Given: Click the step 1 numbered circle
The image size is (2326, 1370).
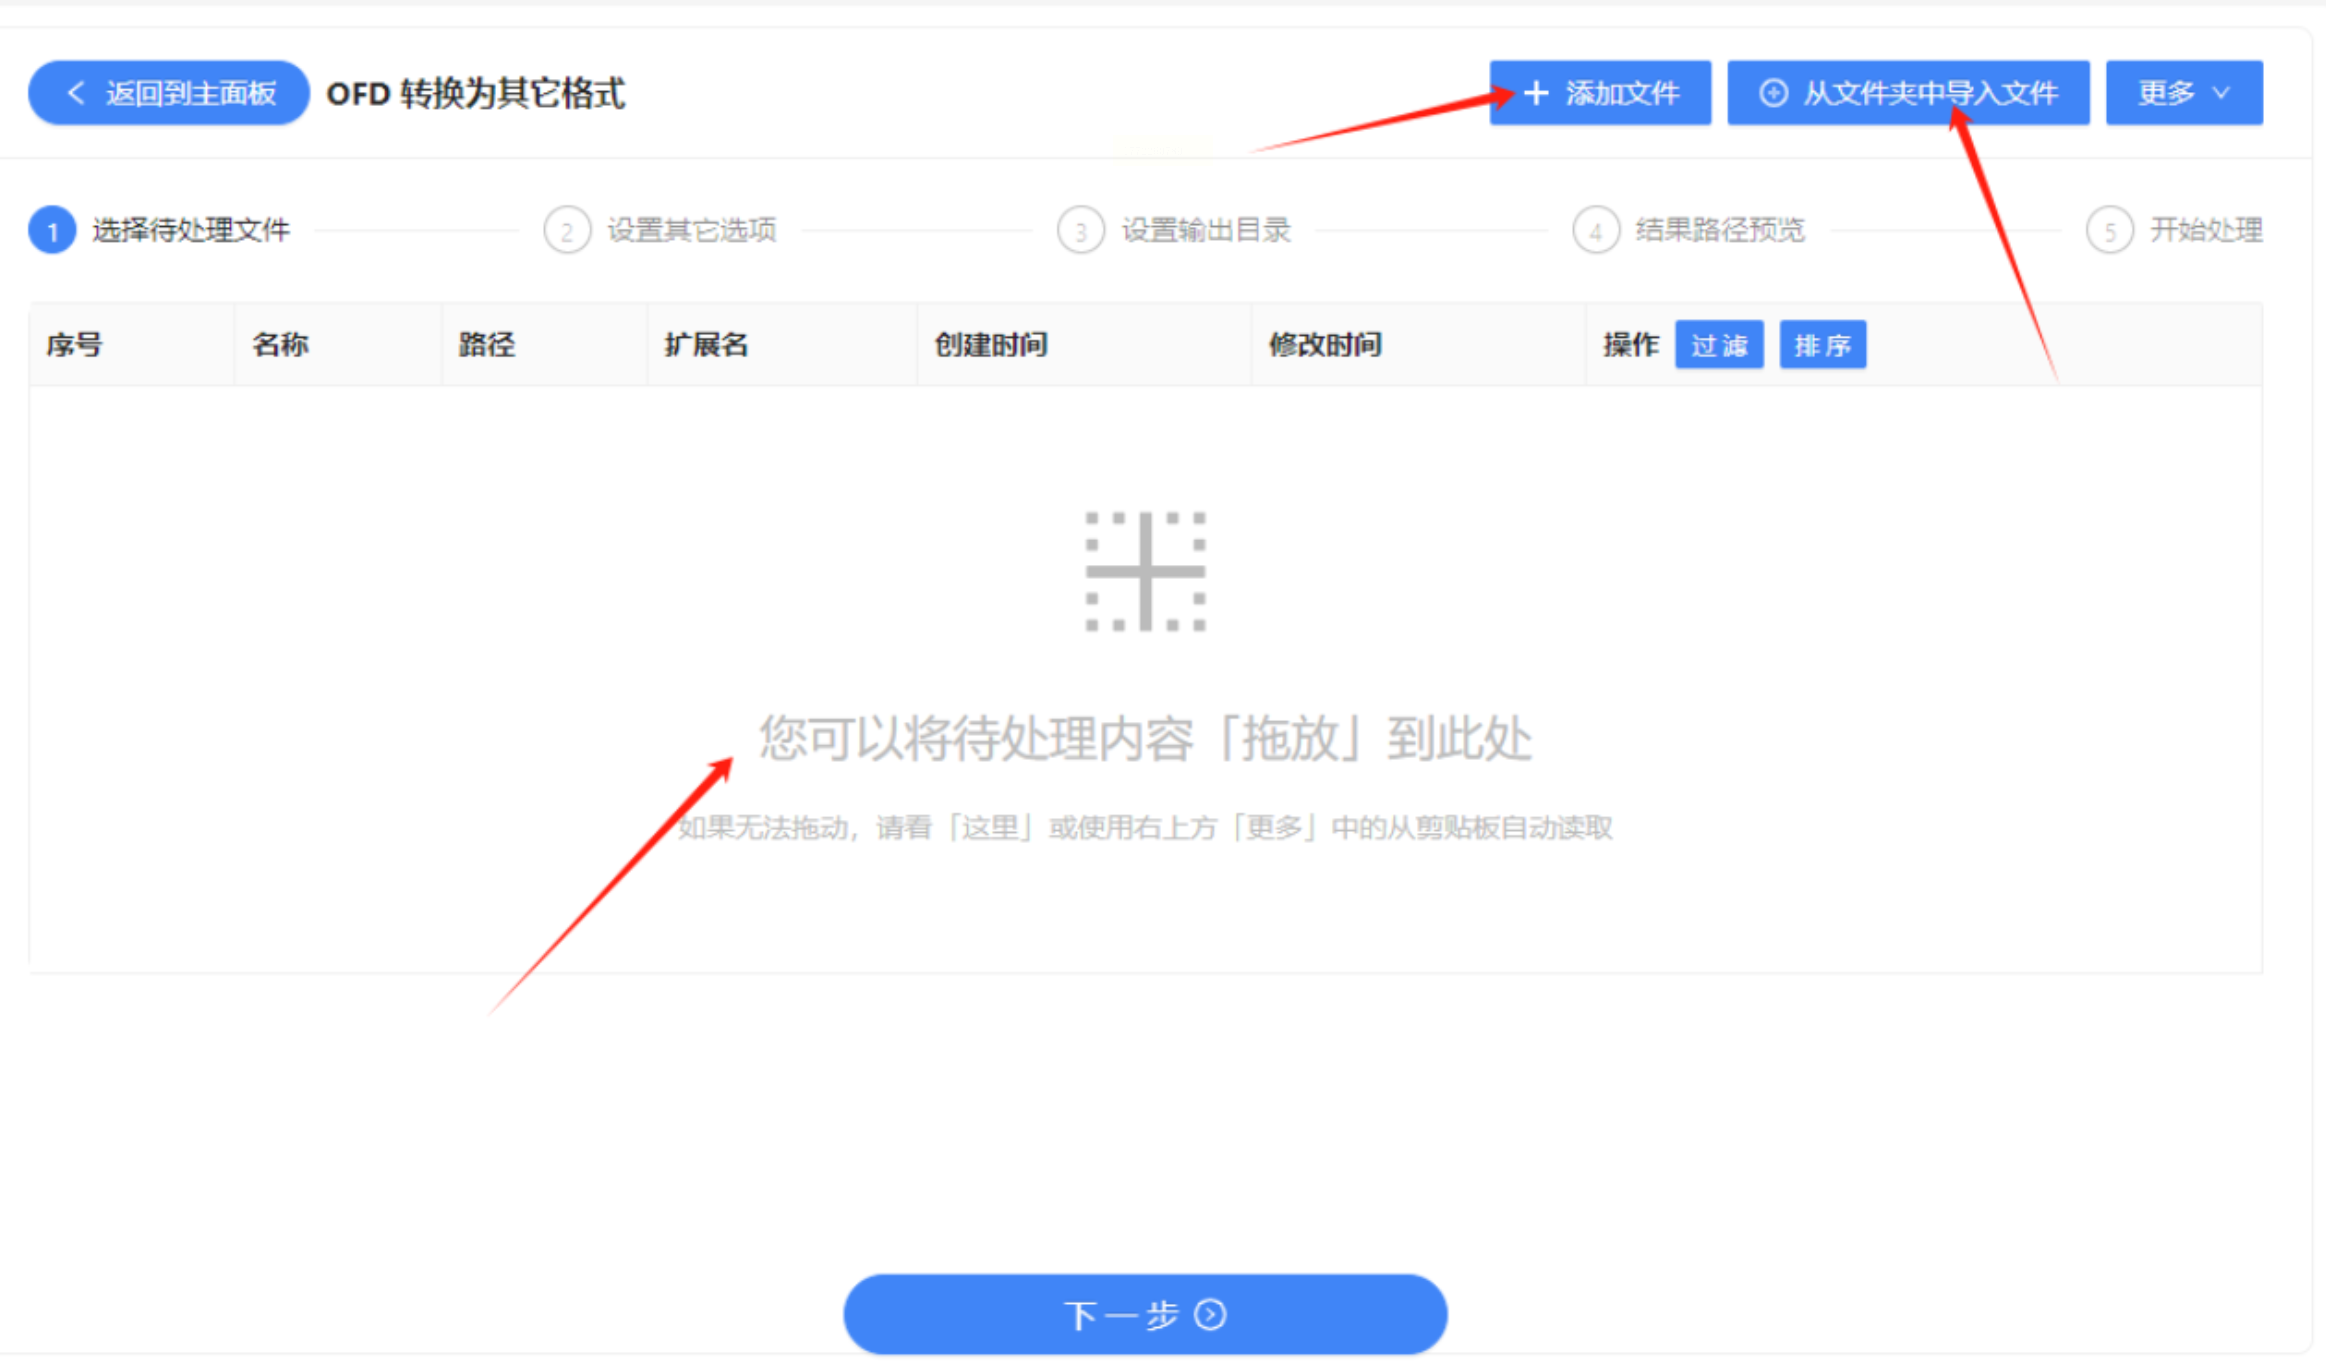Looking at the screenshot, I should click(x=52, y=230).
